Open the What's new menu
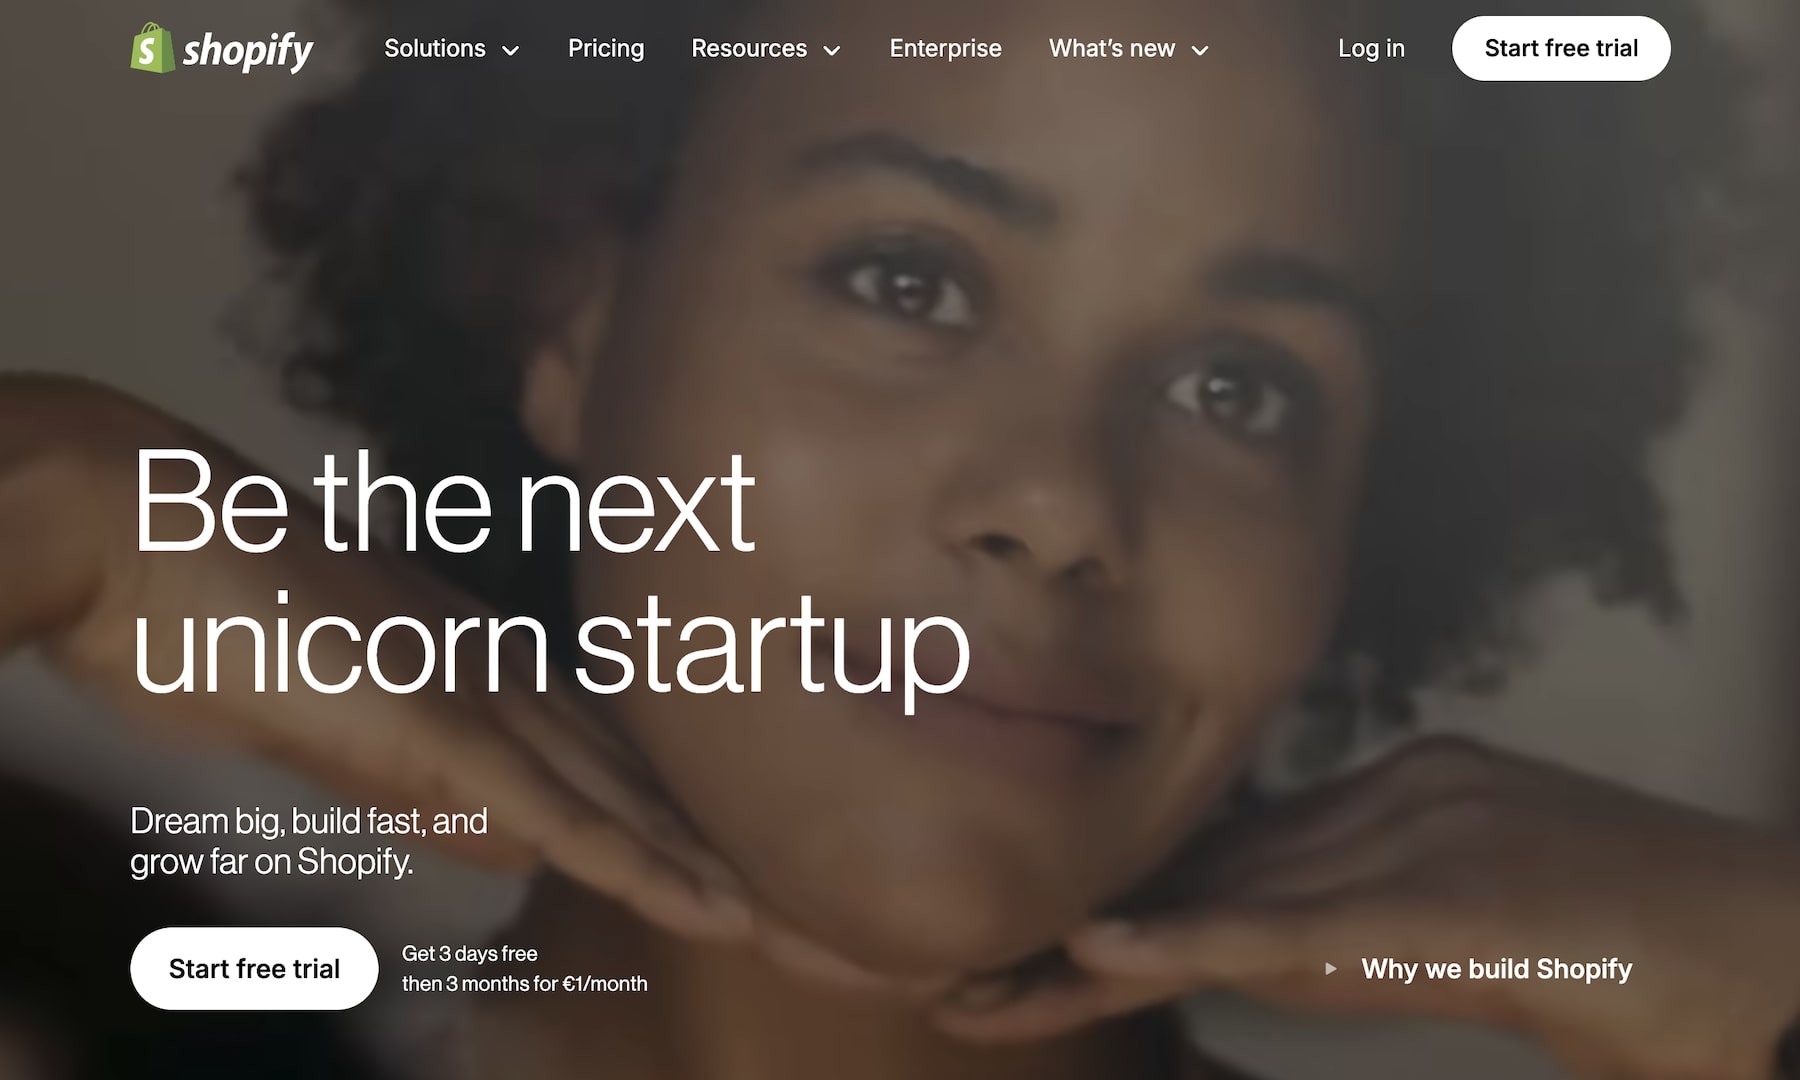 point(1129,48)
